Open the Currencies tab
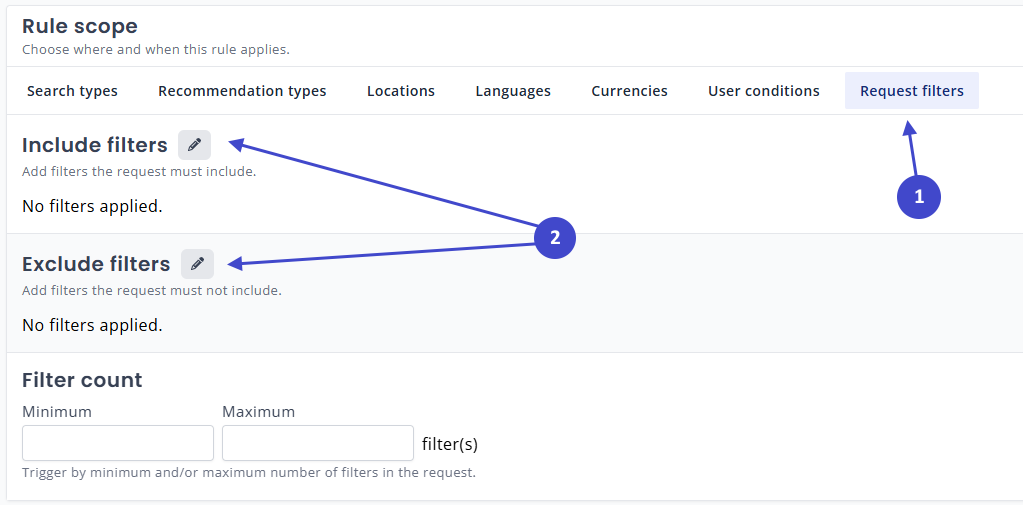1023x505 pixels. (x=629, y=91)
